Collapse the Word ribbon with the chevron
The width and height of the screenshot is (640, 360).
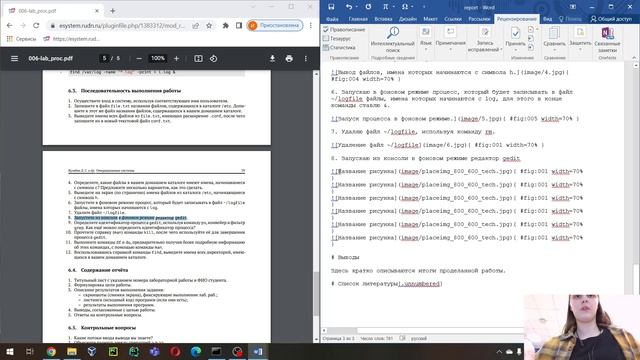pyautogui.click(x=634, y=58)
